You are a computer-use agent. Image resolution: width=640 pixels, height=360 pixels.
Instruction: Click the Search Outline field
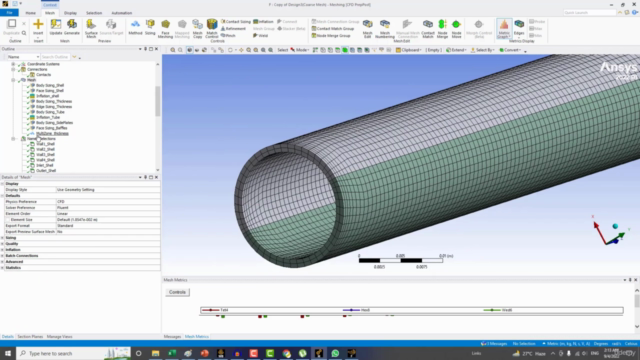tap(56, 57)
